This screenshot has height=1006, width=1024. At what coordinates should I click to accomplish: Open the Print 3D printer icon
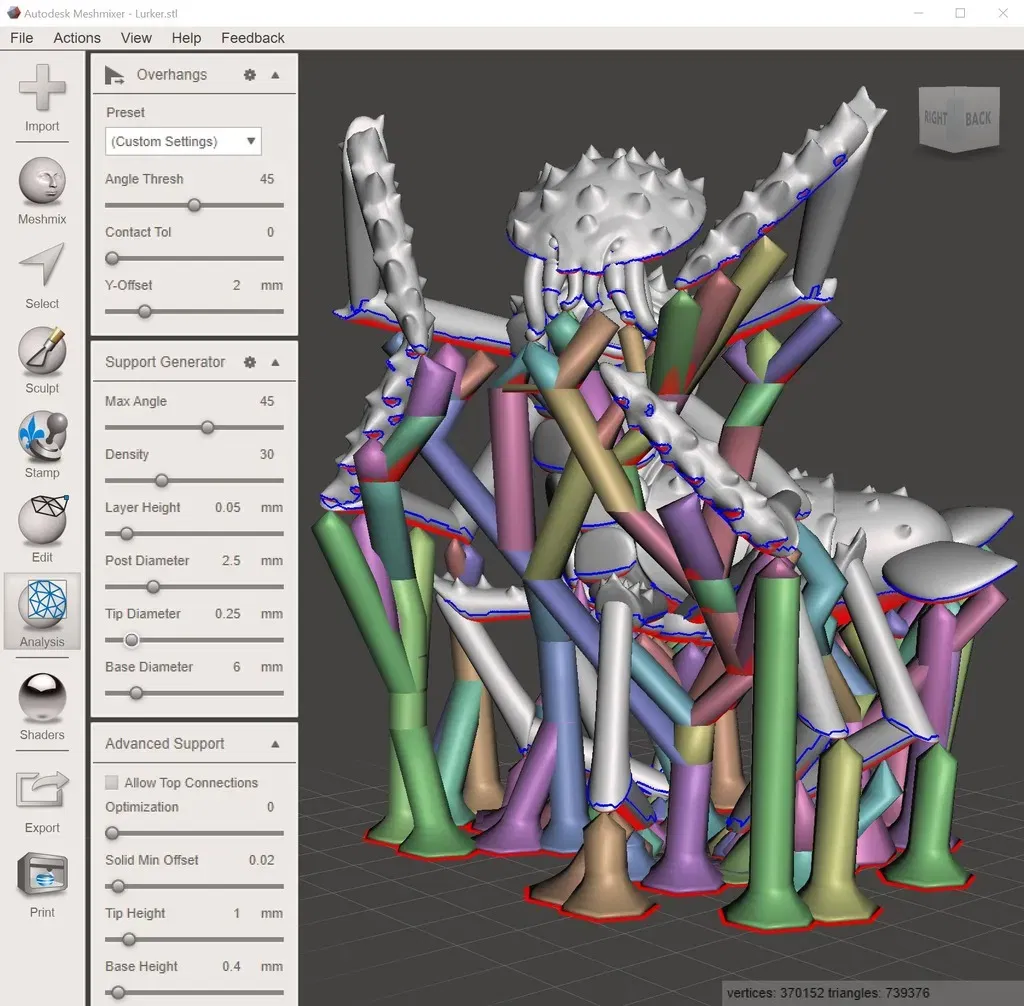(42, 874)
